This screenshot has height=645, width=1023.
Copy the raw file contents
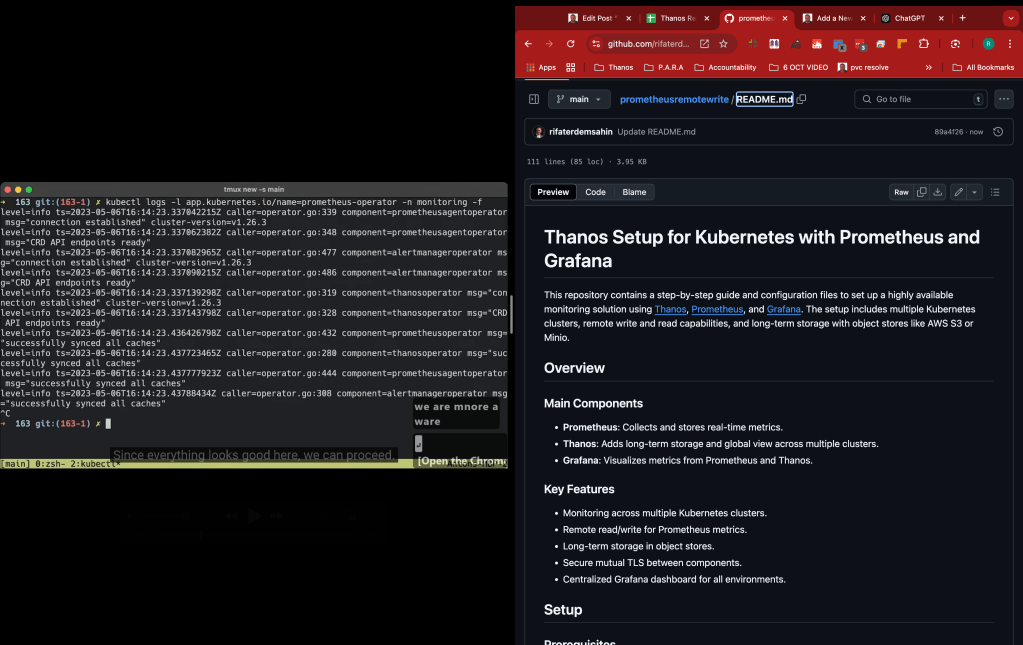point(922,192)
